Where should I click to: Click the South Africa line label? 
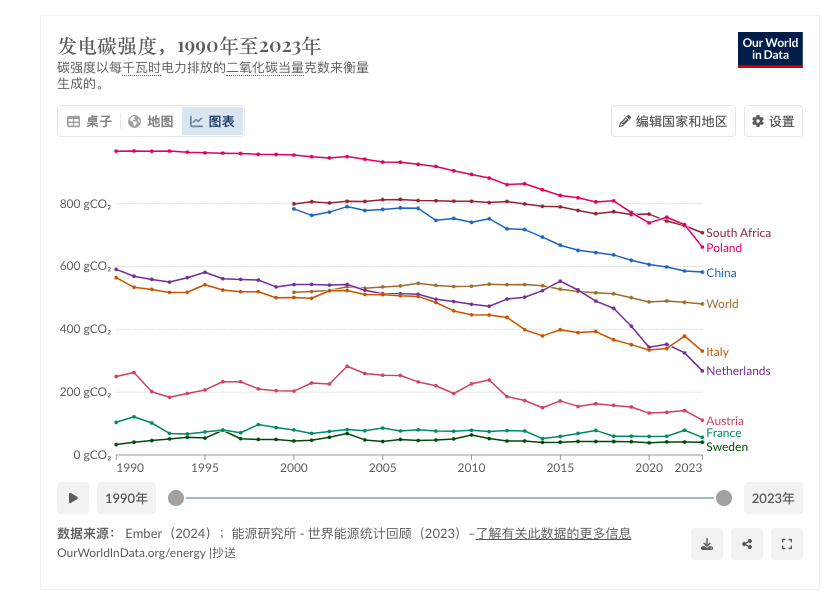point(738,233)
